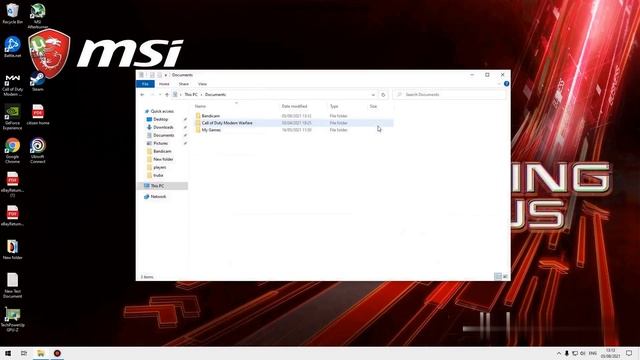Viewport: 640px width, 360px height.
Task: Open the Windows Start menu
Action: pyautogui.click(x=8, y=353)
